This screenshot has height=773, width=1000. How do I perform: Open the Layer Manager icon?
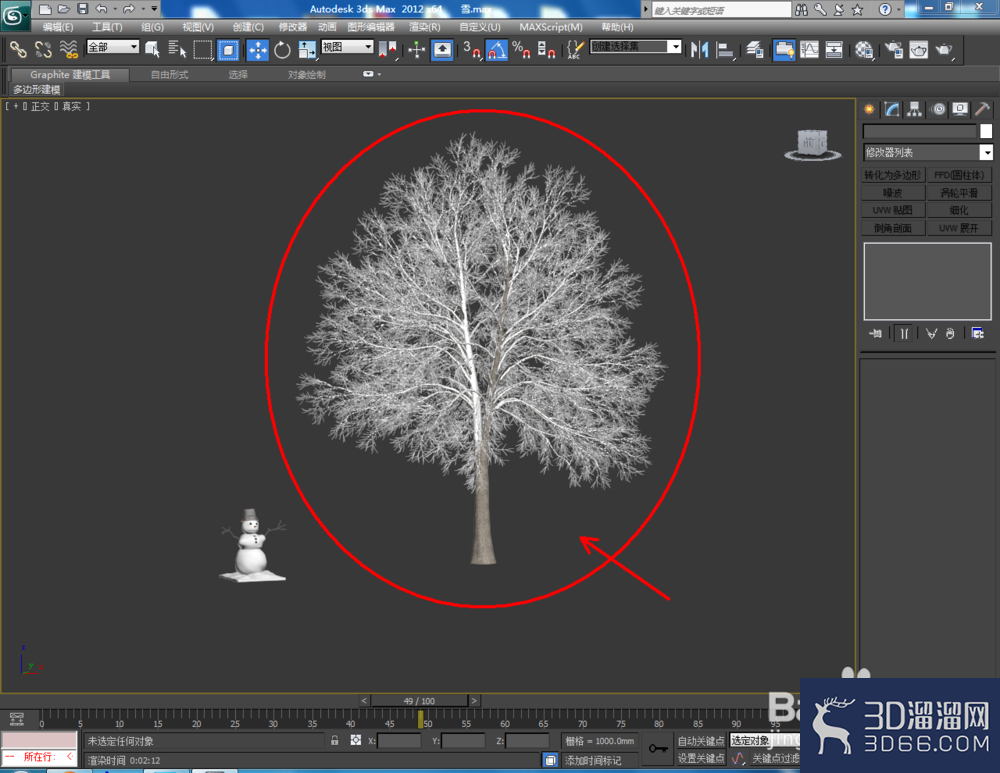(x=755, y=50)
